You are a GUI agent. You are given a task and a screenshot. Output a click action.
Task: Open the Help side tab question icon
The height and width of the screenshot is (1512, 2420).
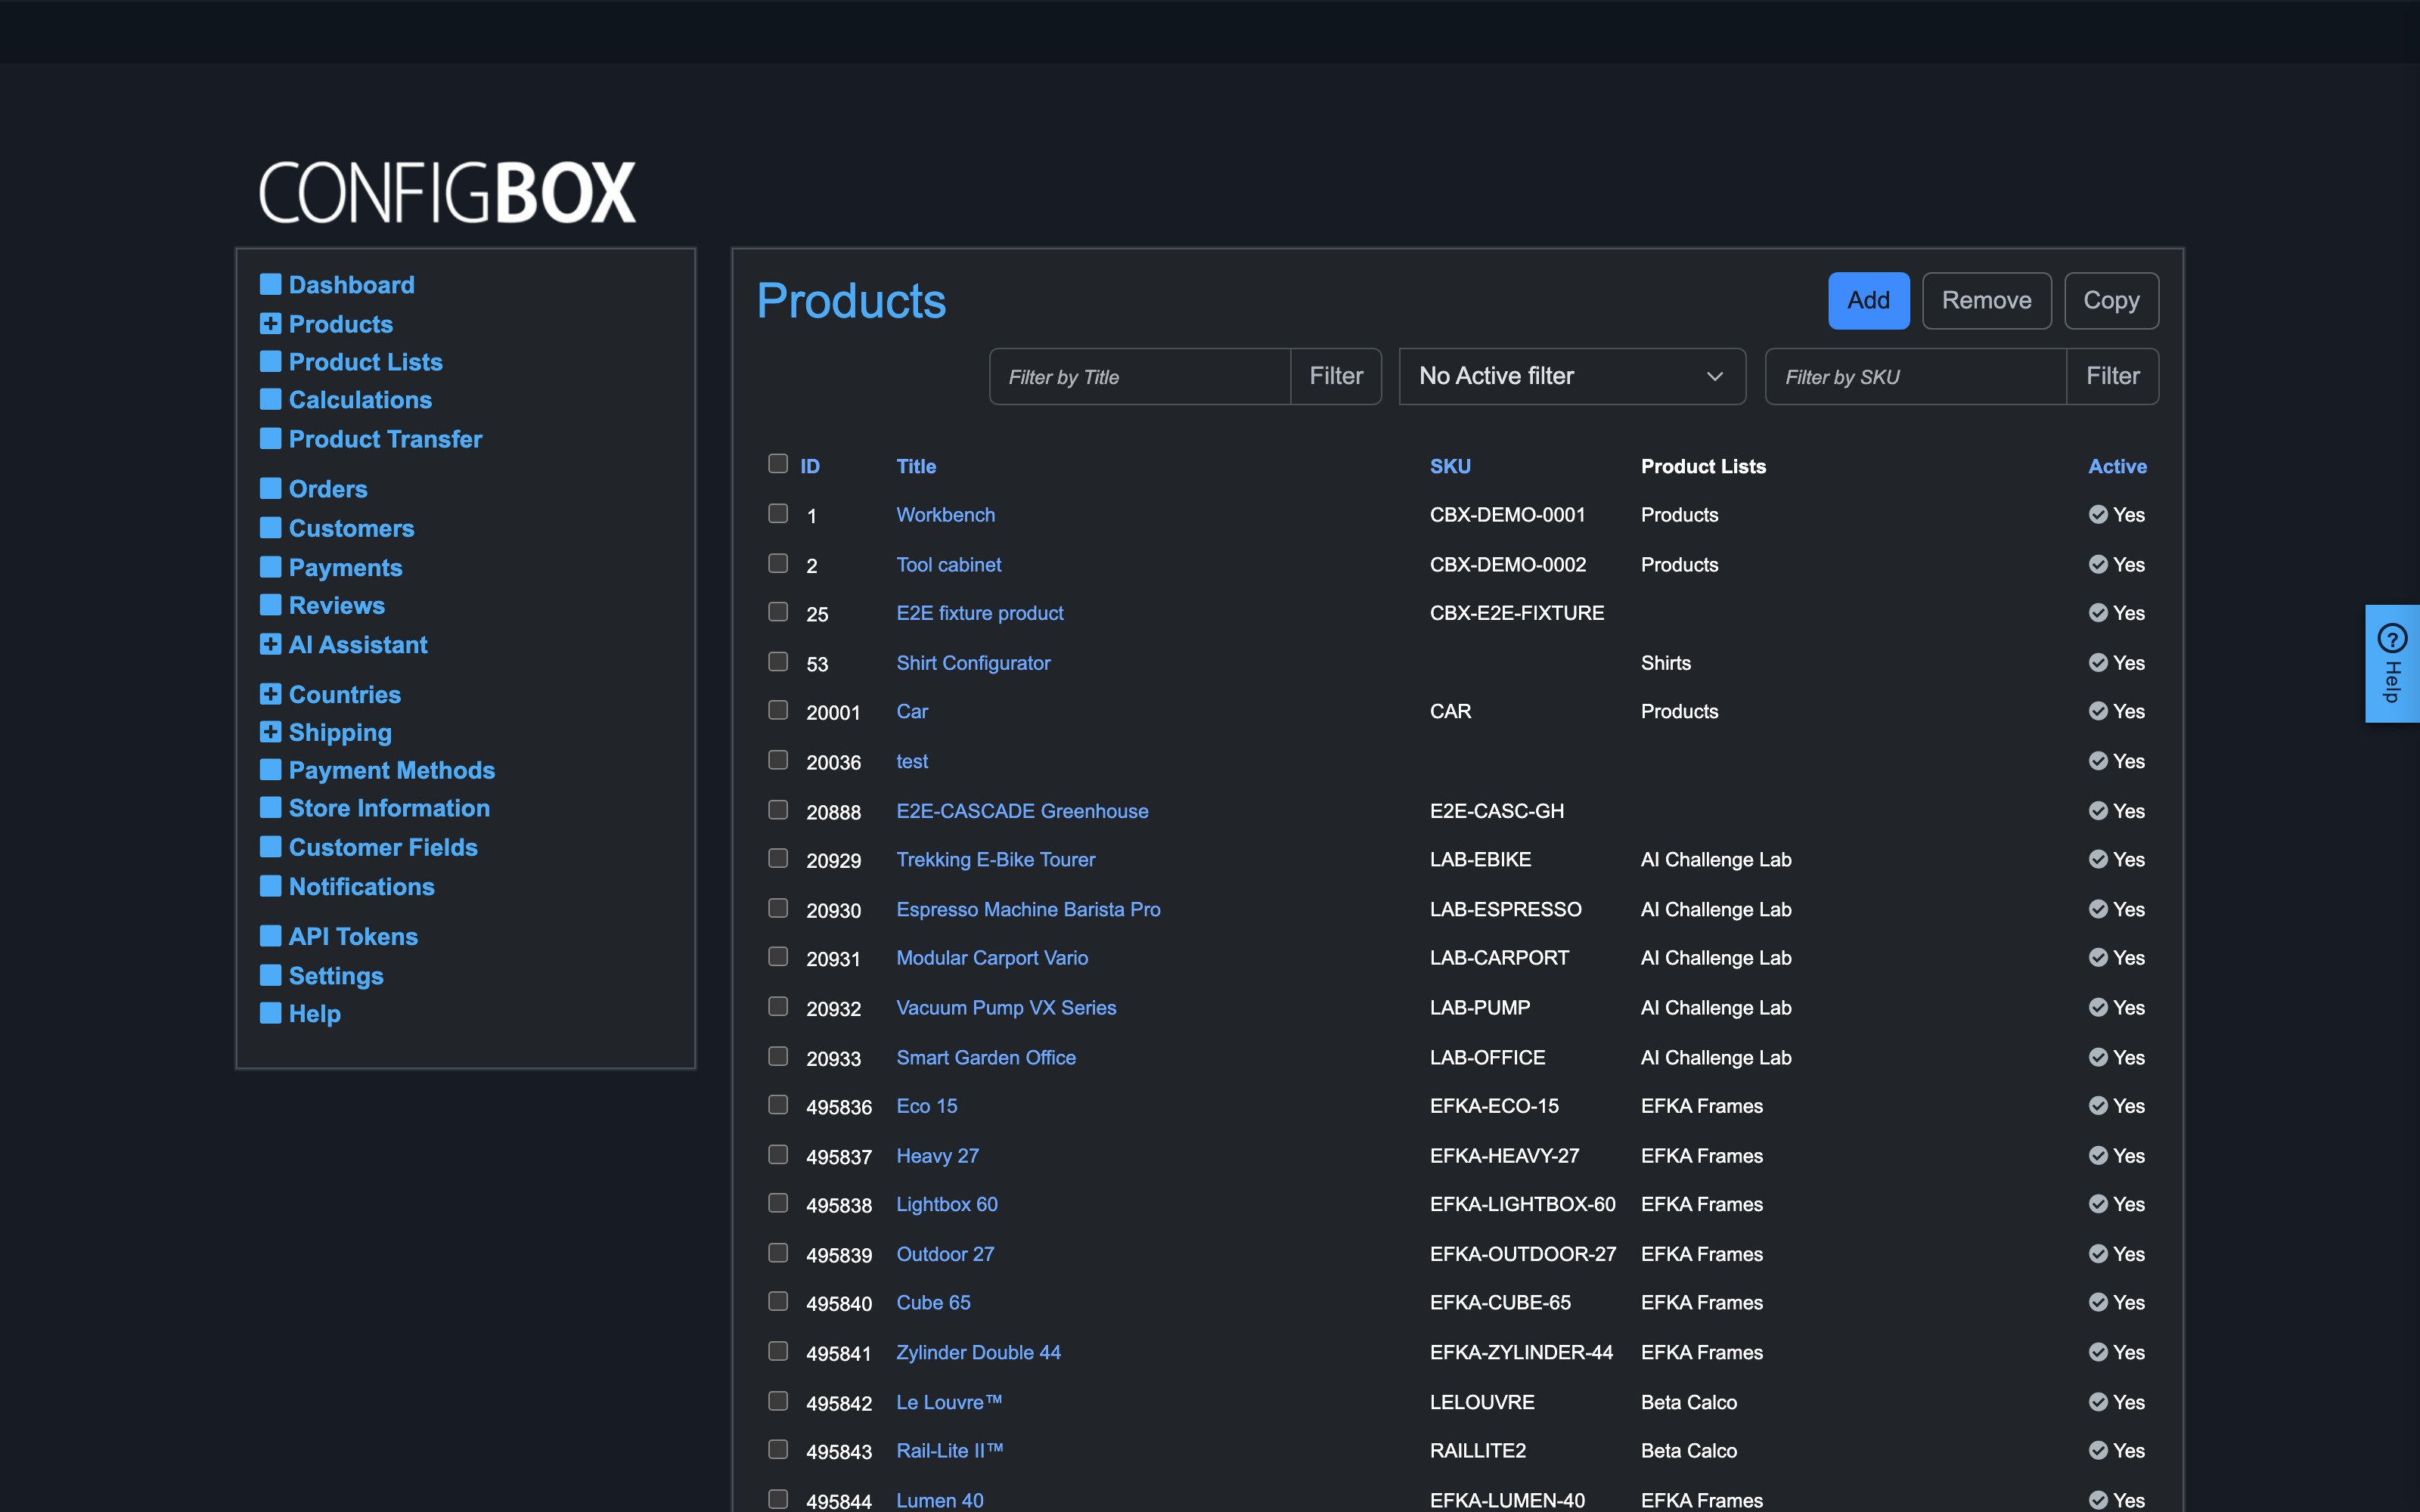2392,638
